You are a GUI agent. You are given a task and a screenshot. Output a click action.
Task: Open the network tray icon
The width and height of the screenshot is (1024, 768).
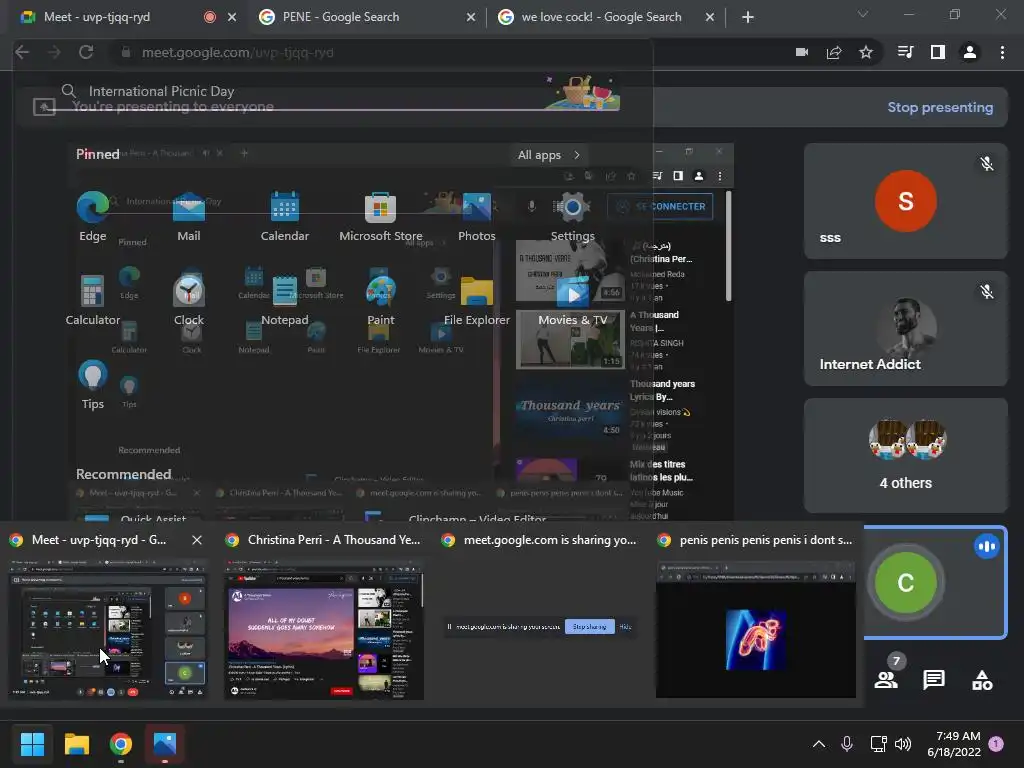click(x=878, y=744)
